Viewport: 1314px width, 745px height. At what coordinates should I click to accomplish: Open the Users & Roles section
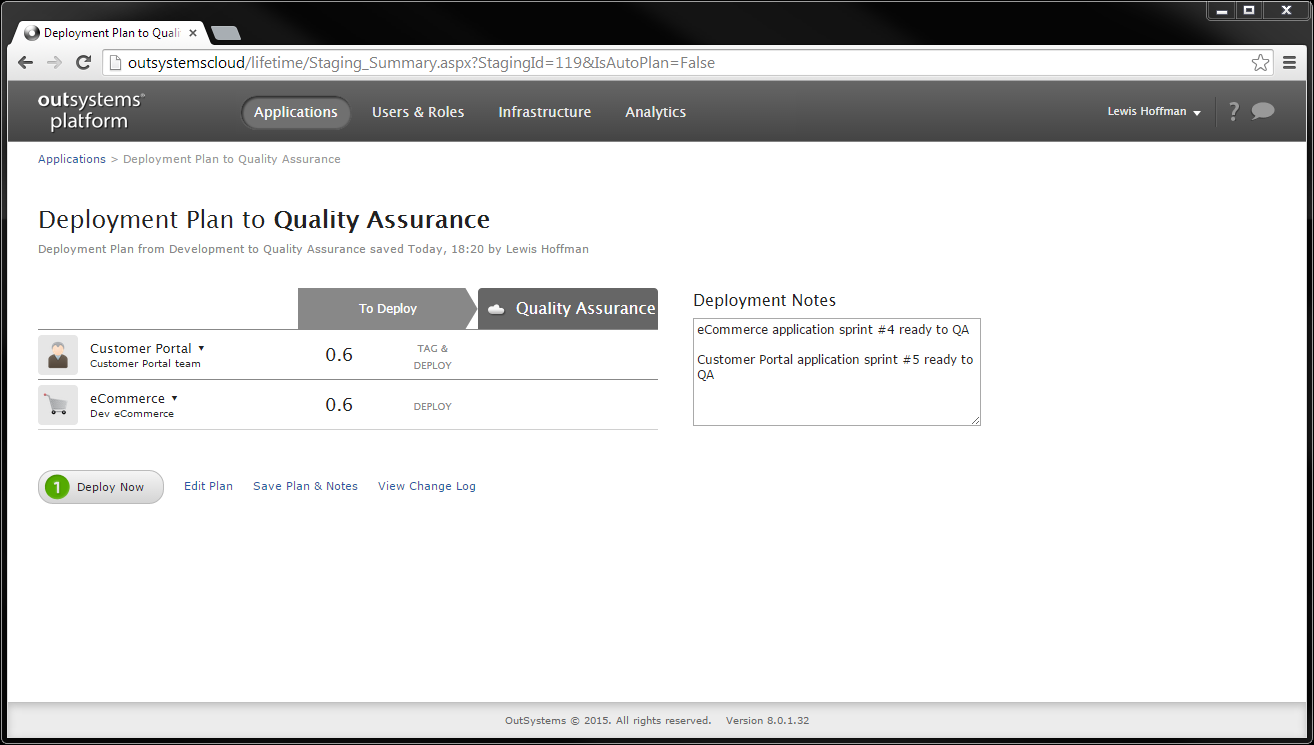click(x=418, y=112)
